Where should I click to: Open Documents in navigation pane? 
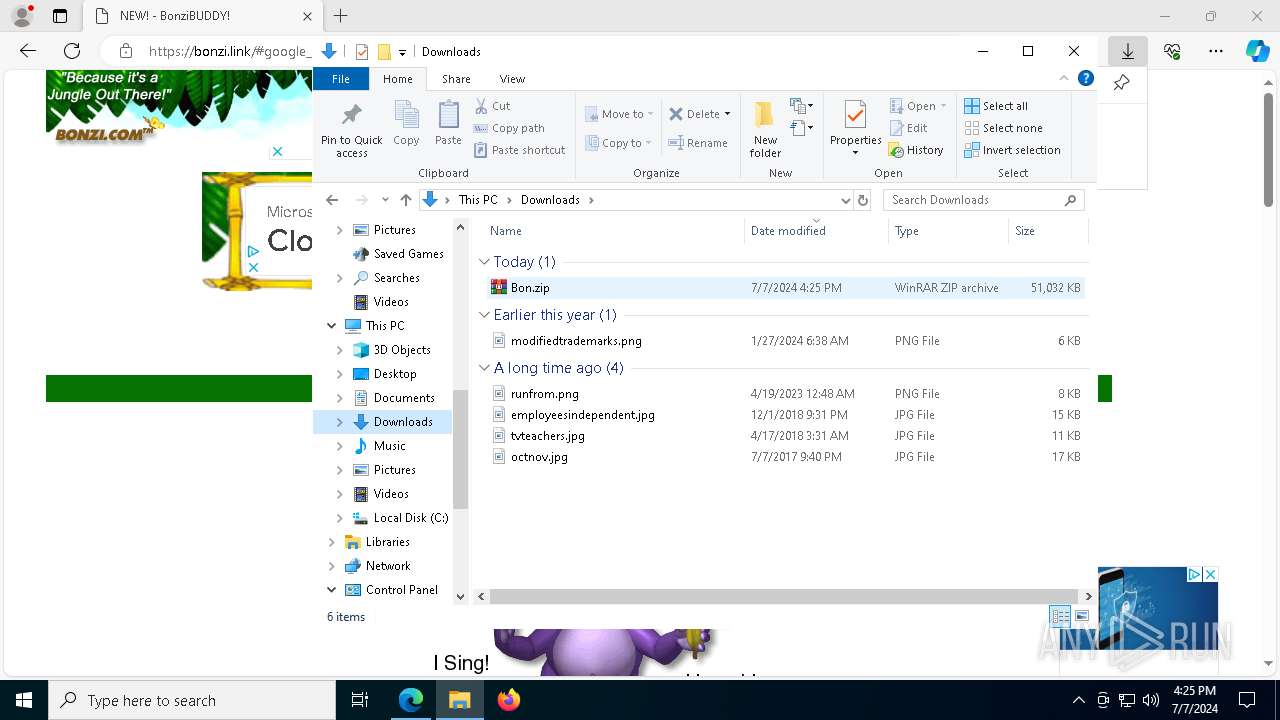click(403, 398)
